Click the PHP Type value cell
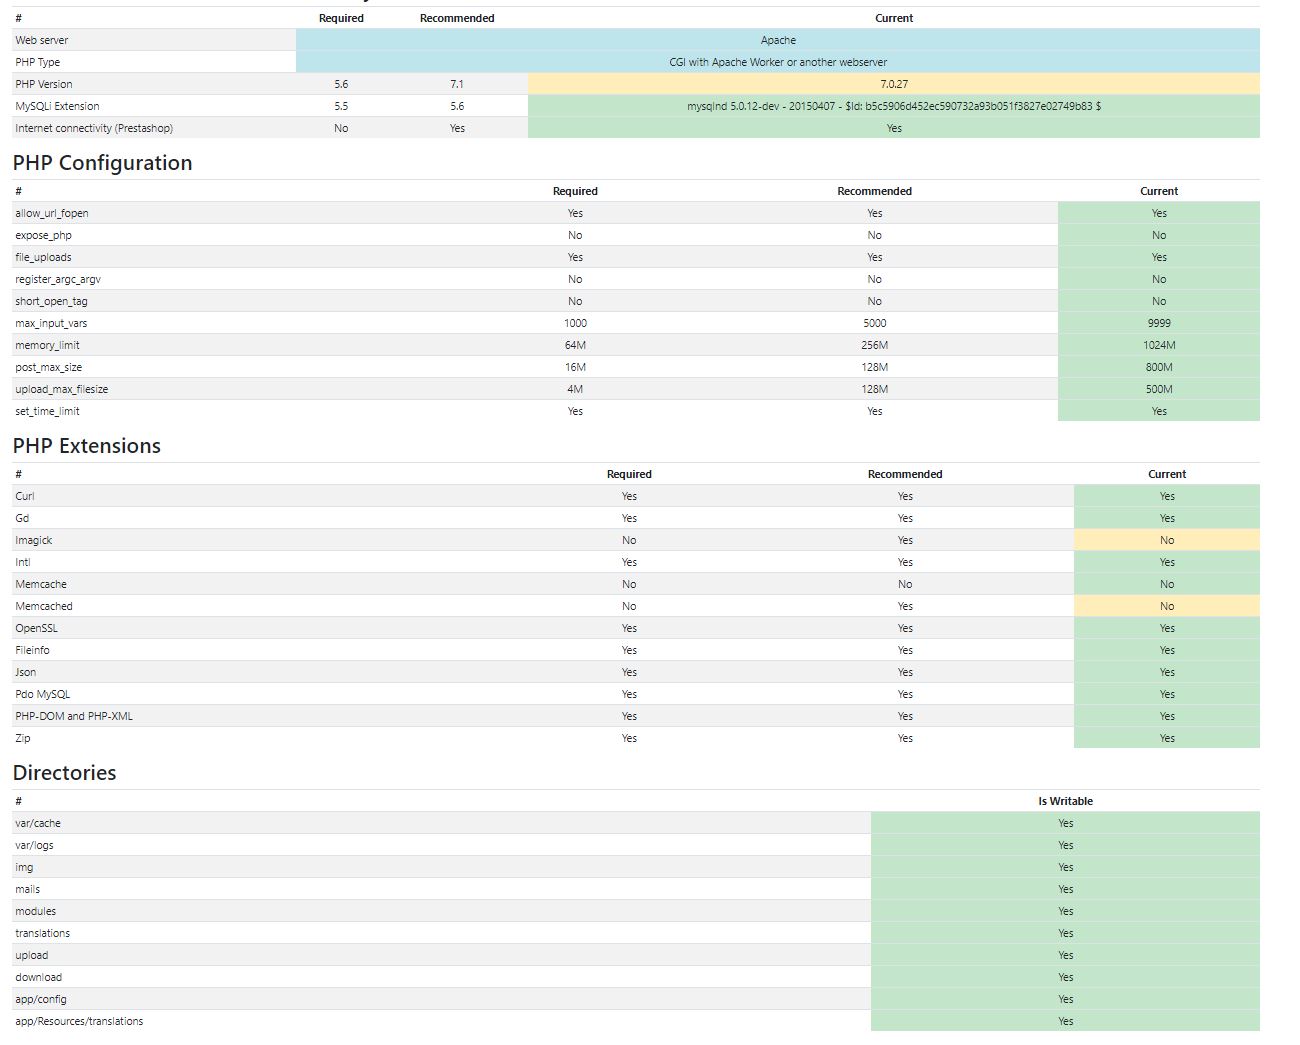The height and width of the screenshot is (1045, 1300). coord(778,62)
